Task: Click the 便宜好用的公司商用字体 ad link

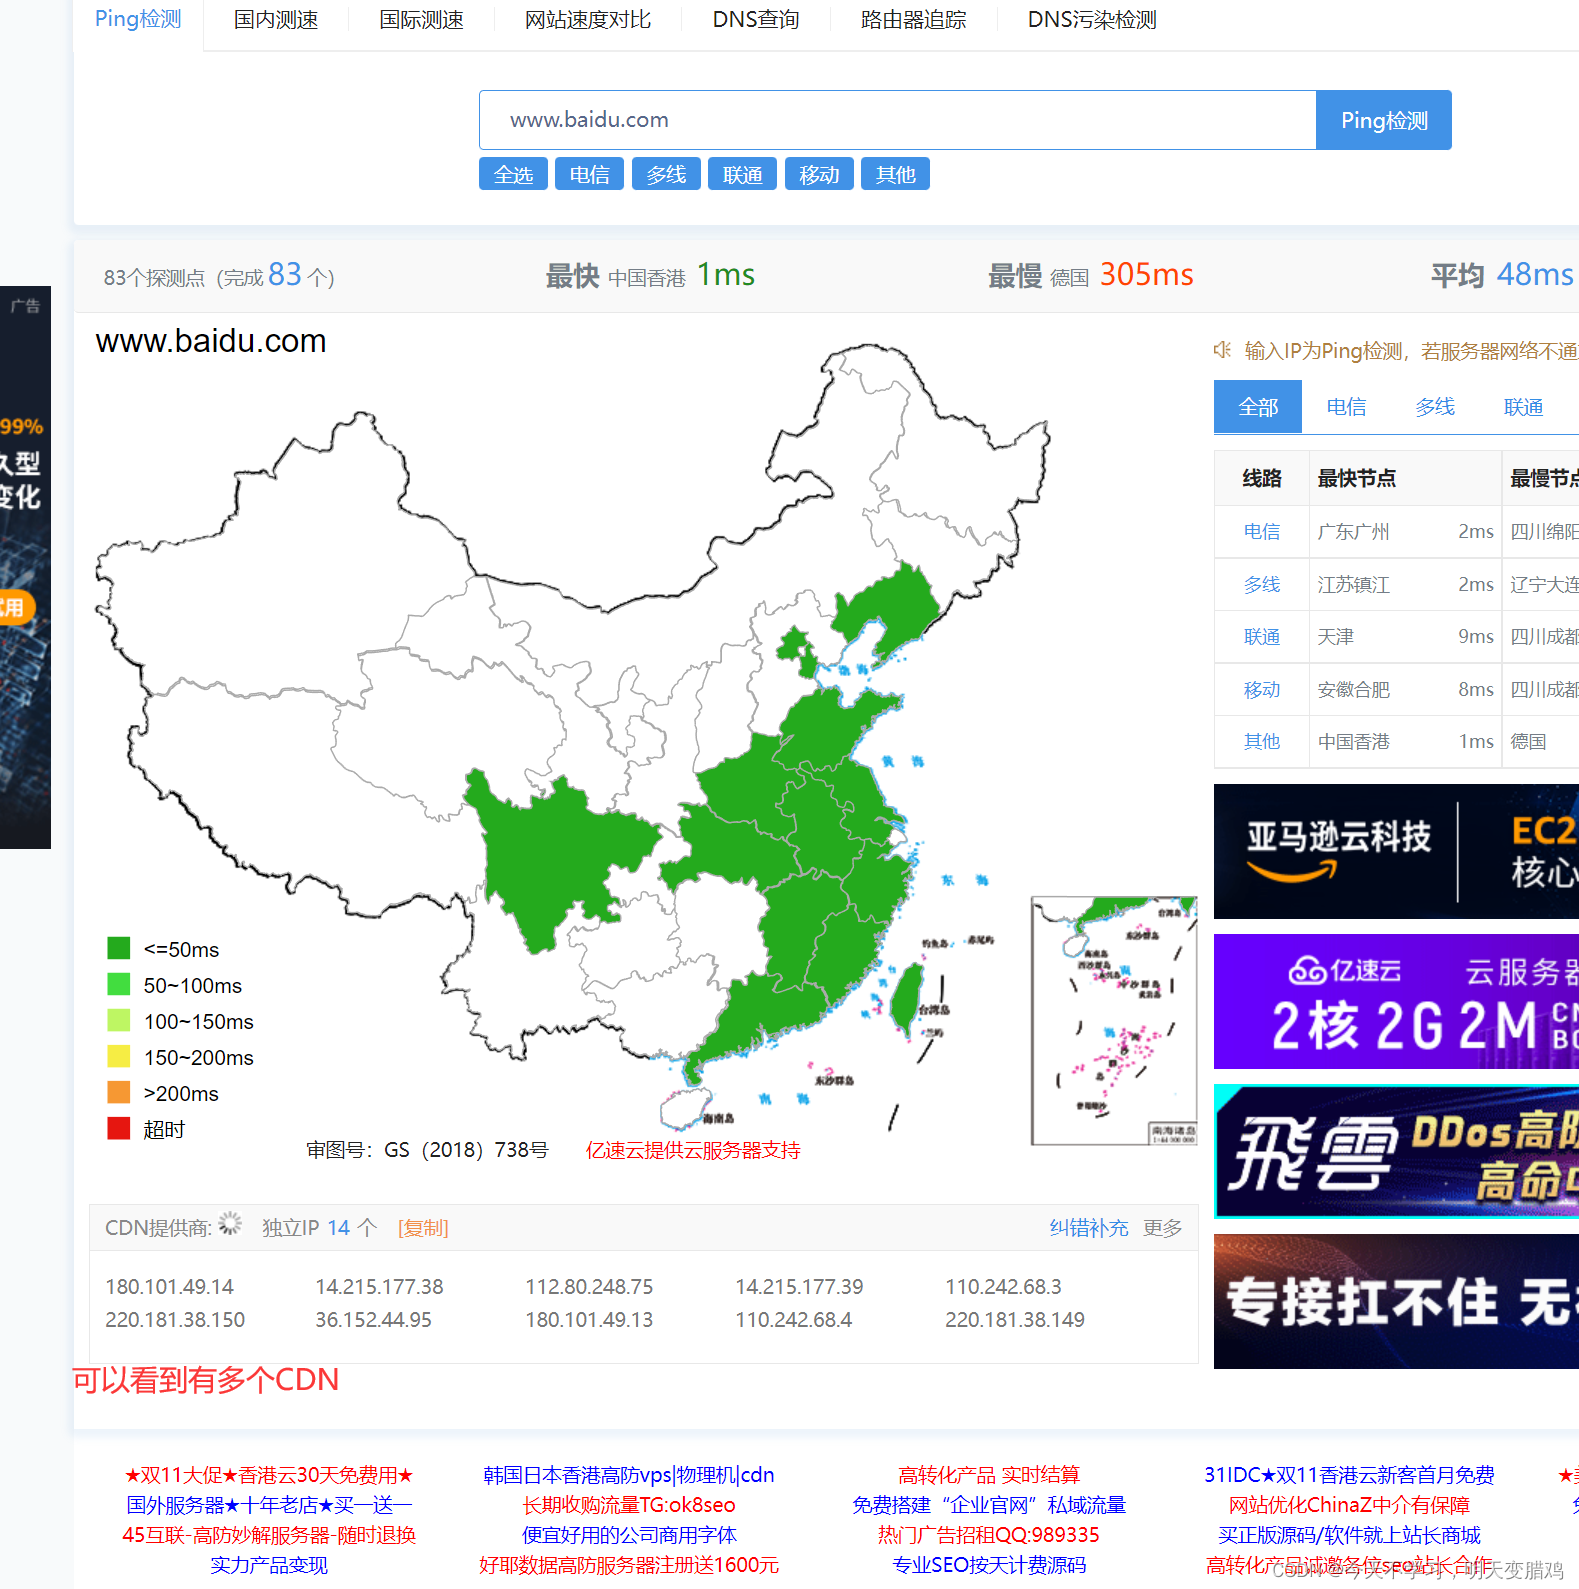Action: [x=629, y=1535]
